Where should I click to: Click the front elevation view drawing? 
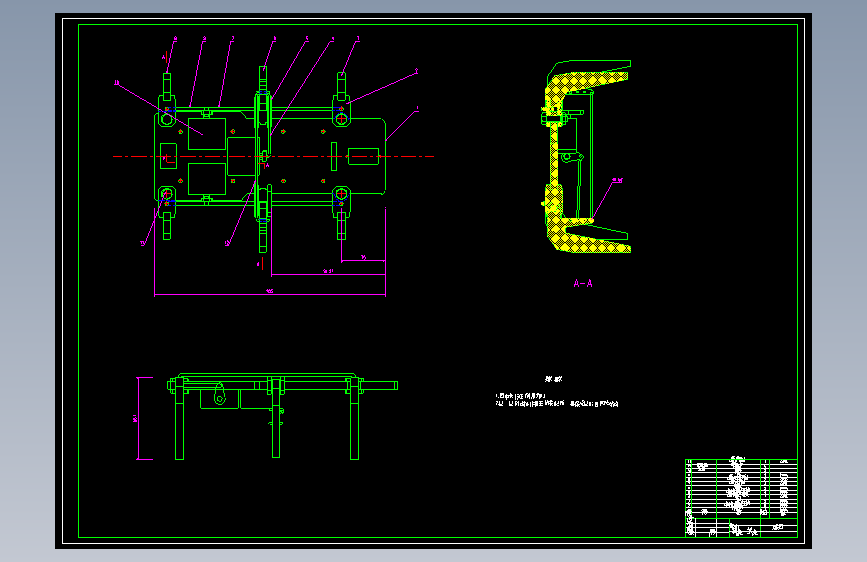click(x=282, y=416)
